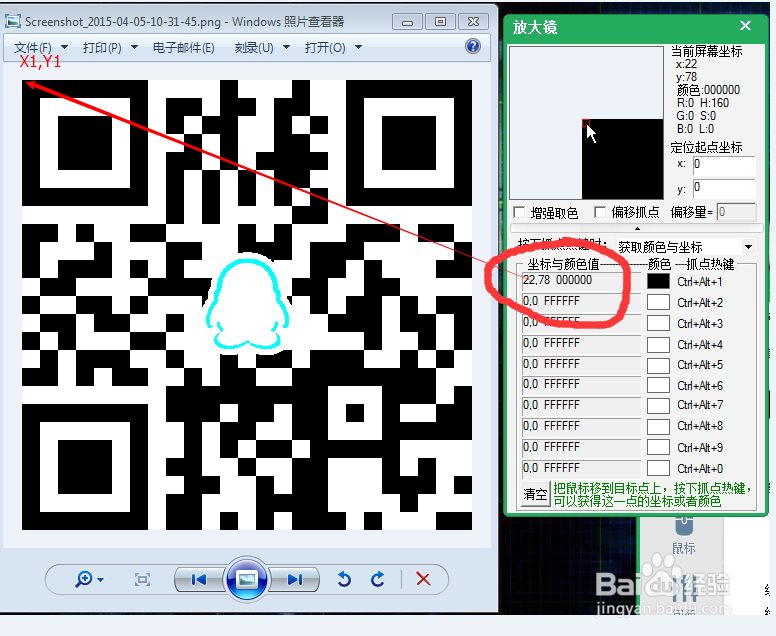Click the actual size fit button

pos(143,579)
